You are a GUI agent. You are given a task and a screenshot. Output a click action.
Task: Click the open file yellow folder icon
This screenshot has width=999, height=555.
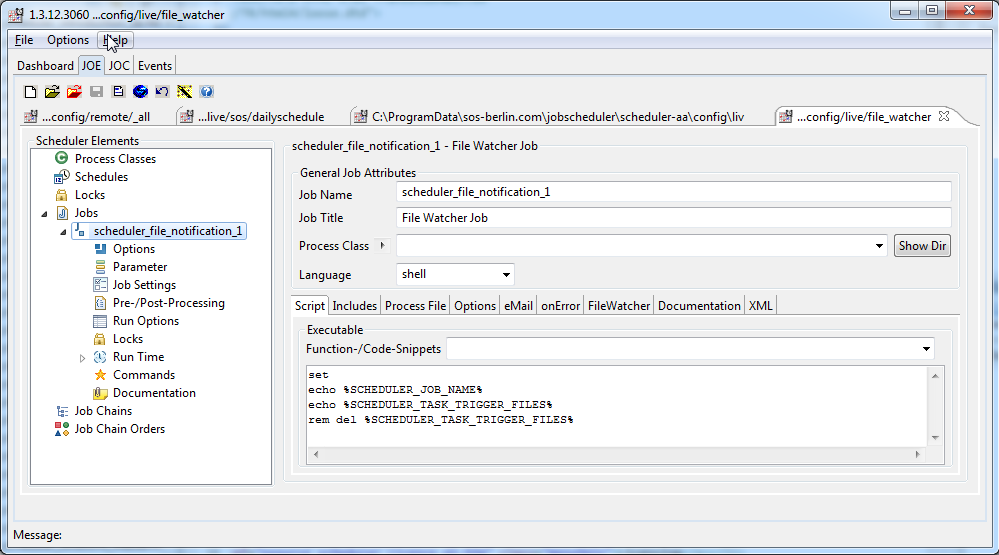pyautogui.click(x=52, y=92)
